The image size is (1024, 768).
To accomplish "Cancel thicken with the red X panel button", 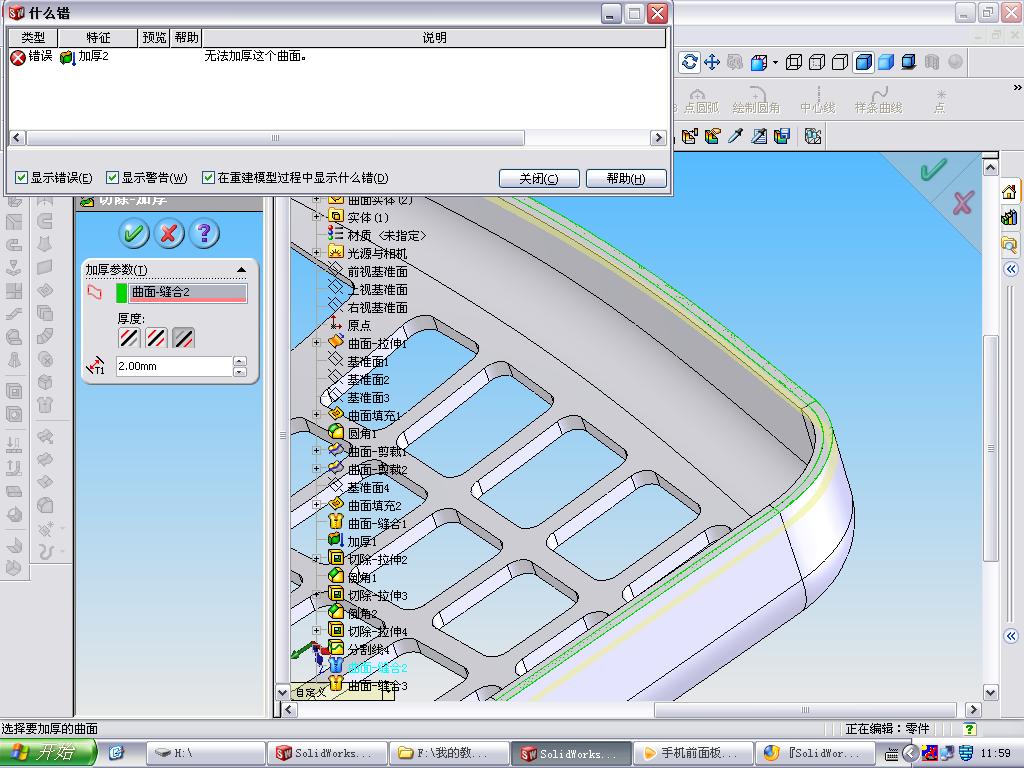I will [x=169, y=233].
